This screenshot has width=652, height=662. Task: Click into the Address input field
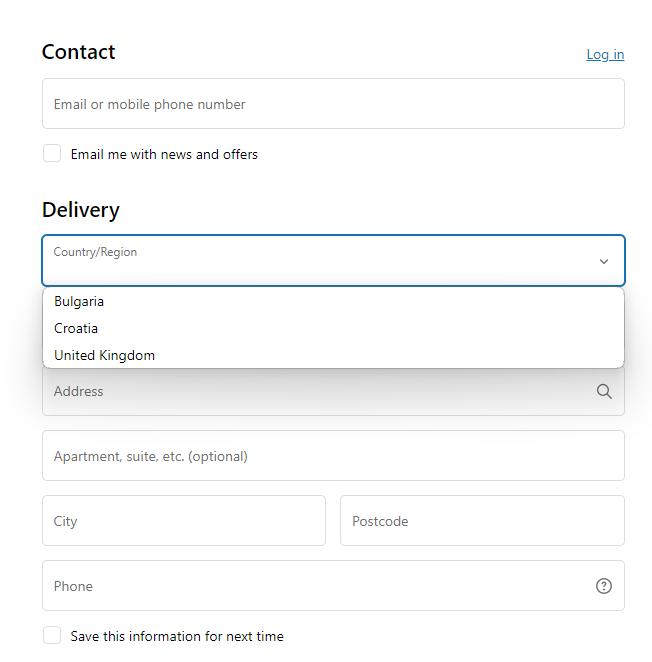[310, 392]
